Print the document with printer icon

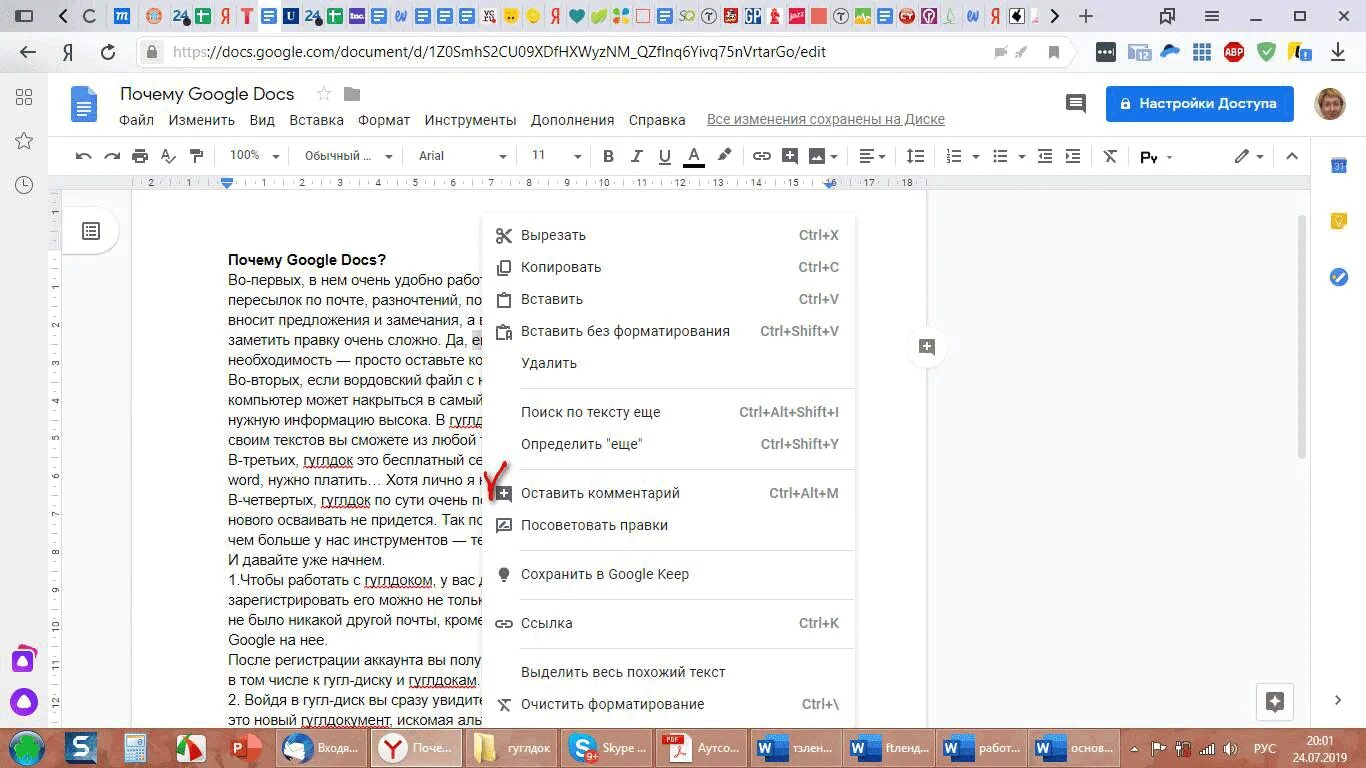coord(140,156)
